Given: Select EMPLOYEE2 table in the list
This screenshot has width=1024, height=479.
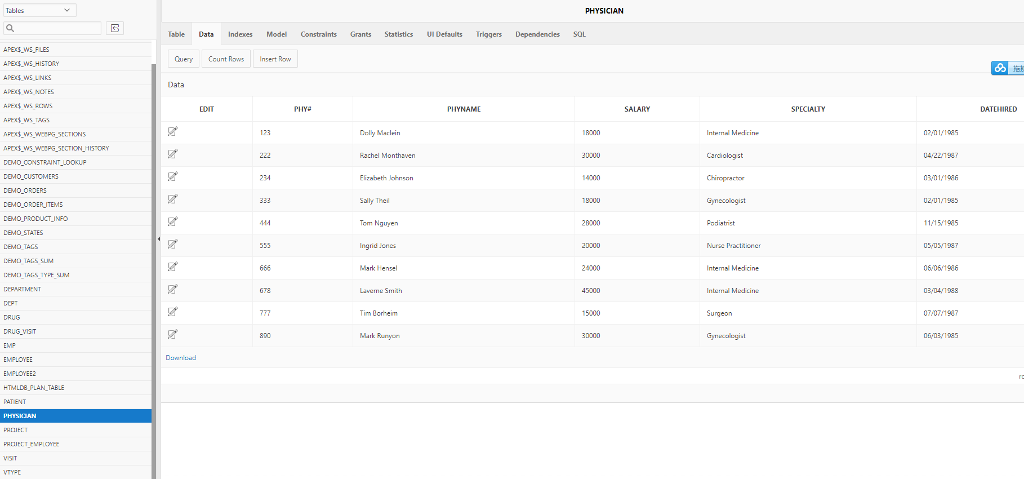Looking at the screenshot, I should pyautogui.click(x=76, y=373).
